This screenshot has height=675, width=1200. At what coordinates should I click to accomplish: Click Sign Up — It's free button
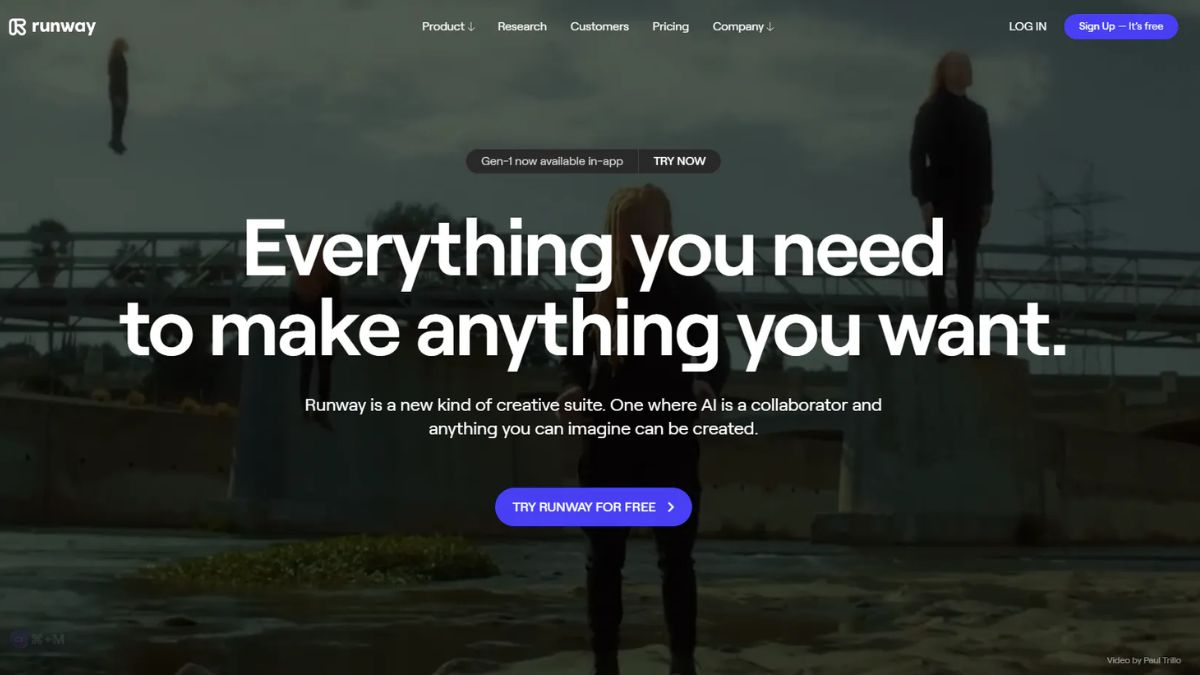point(1121,27)
